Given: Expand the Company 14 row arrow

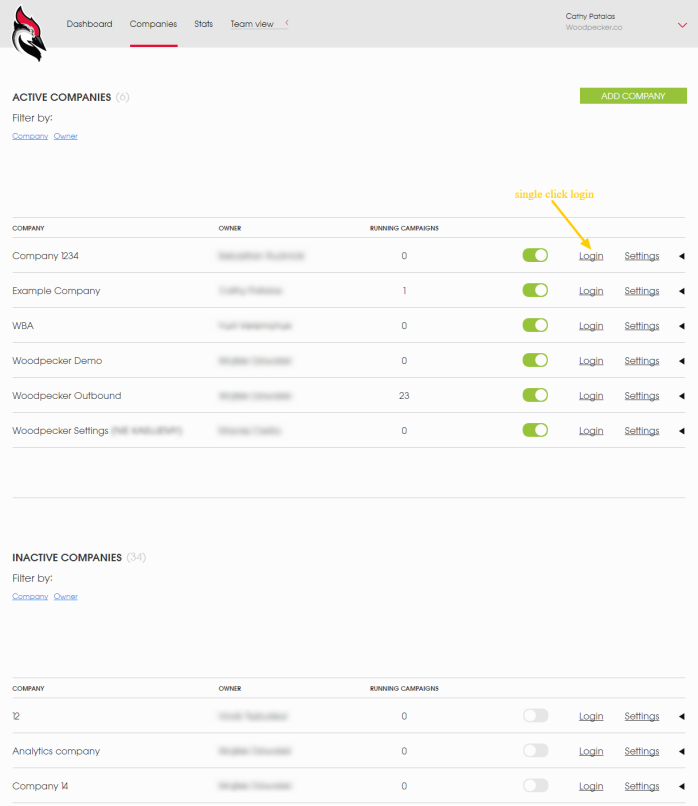Looking at the screenshot, I should pyautogui.click(x=682, y=786).
